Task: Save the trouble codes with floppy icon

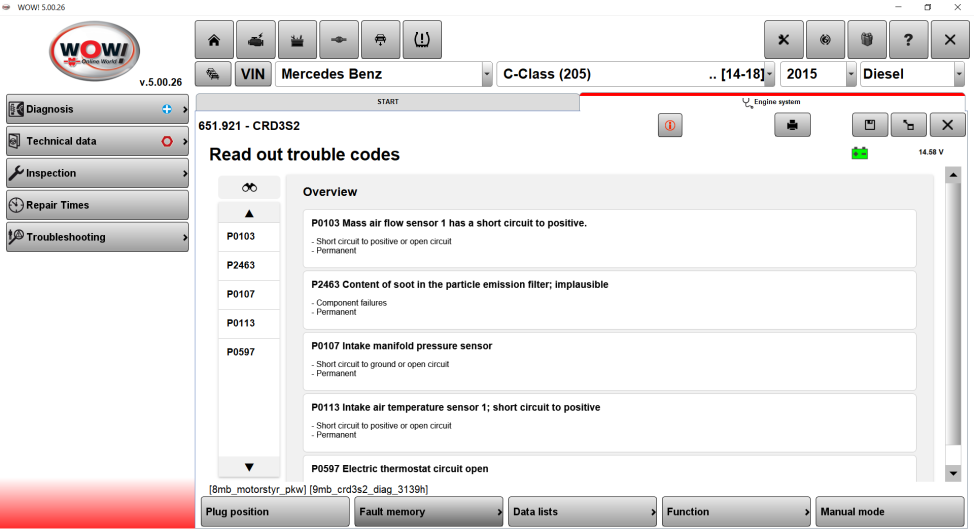Action: [870, 125]
